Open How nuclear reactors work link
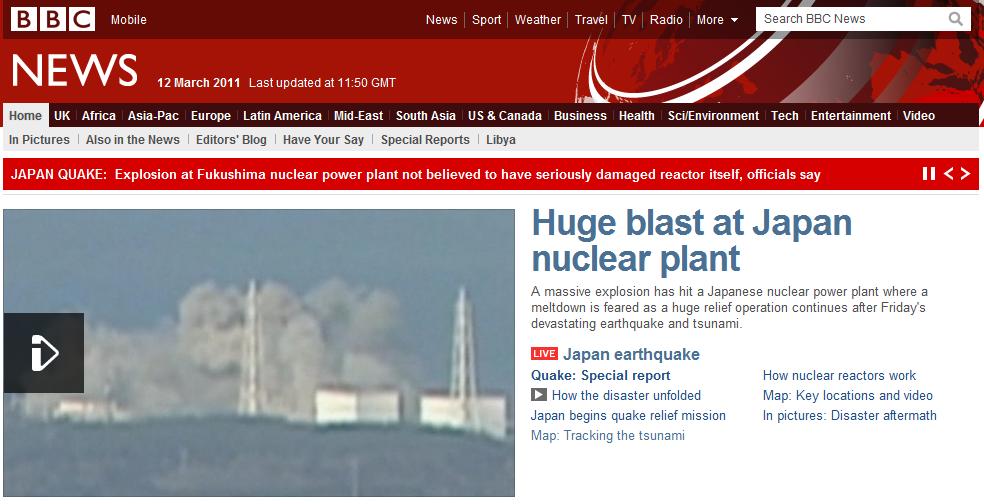 tap(839, 375)
